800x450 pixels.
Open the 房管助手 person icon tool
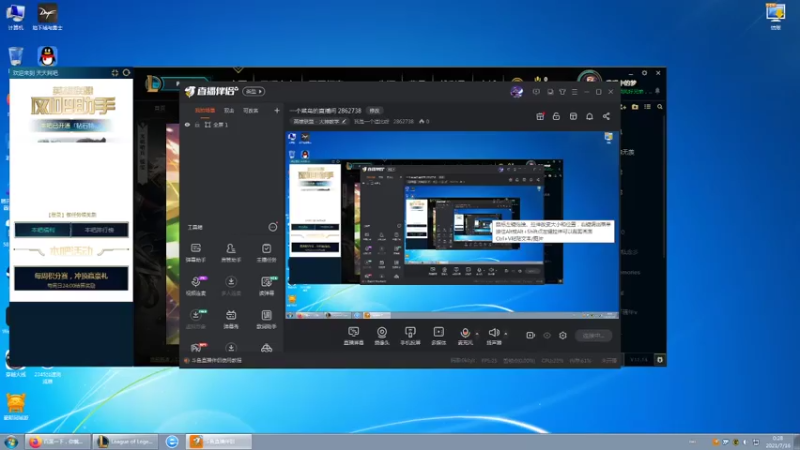click(231, 253)
